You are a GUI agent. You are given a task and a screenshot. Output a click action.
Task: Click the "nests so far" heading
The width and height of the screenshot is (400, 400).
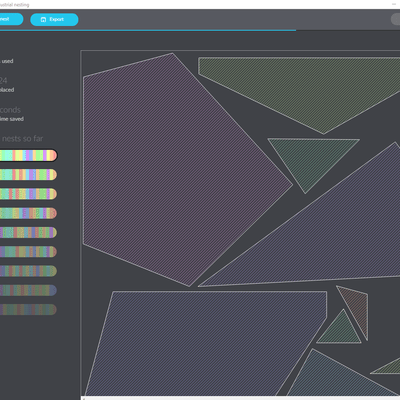pyautogui.click(x=23, y=139)
